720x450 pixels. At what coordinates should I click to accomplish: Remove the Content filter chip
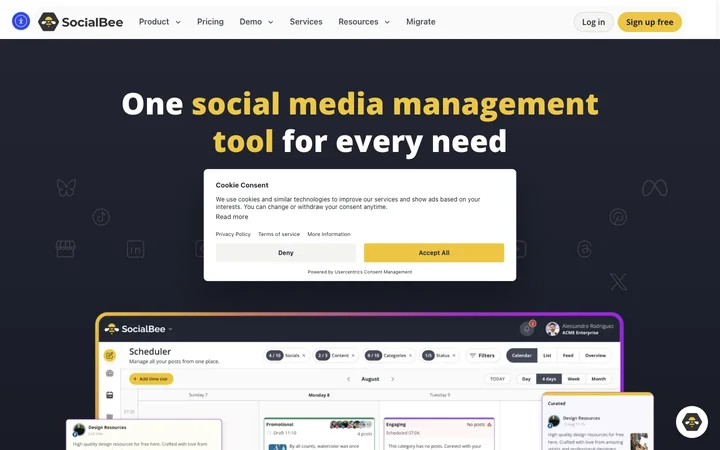tap(353, 355)
